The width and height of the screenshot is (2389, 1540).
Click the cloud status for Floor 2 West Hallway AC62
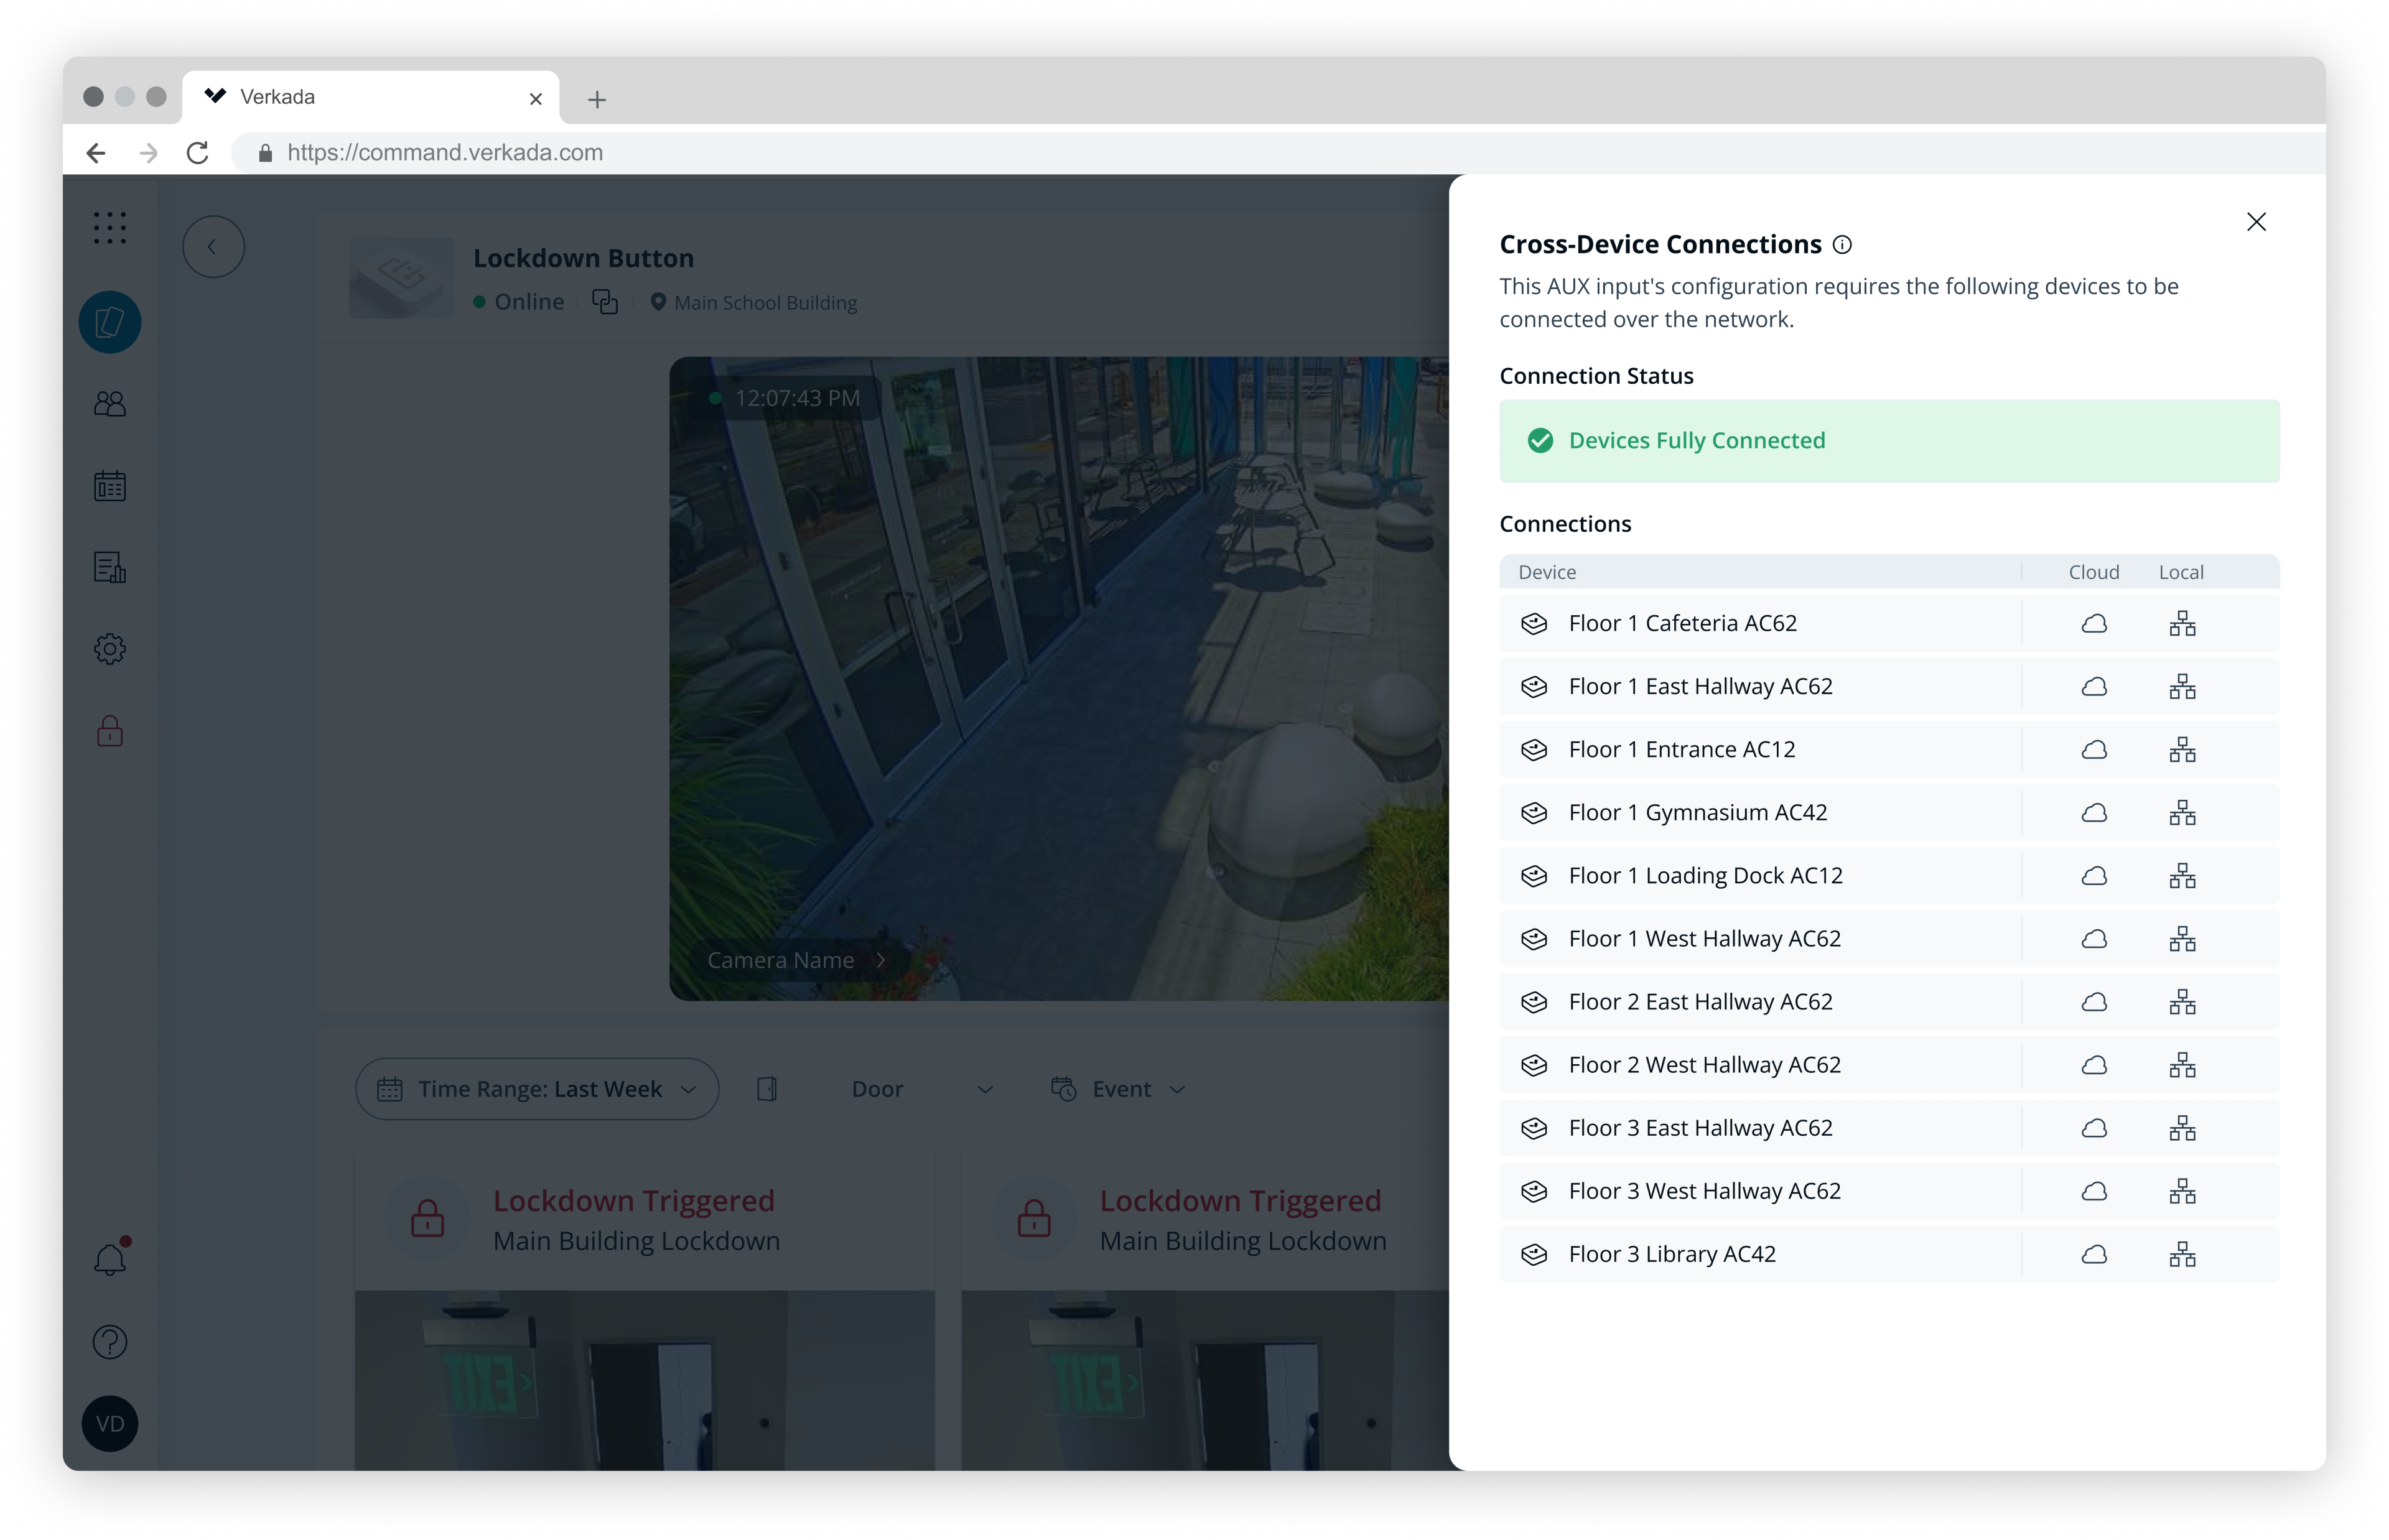pyautogui.click(x=2095, y=1065)
